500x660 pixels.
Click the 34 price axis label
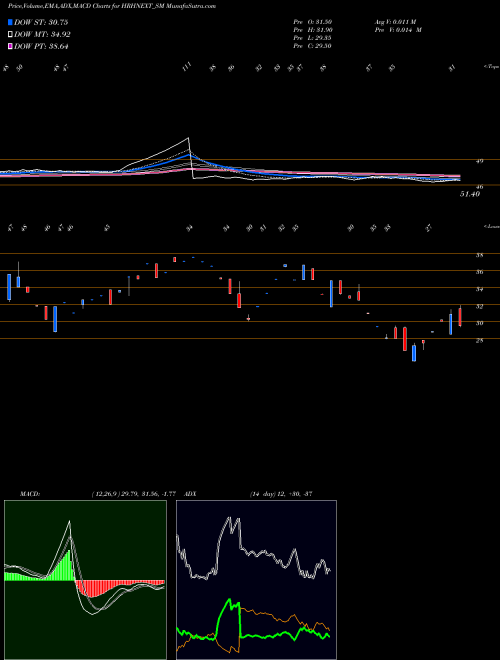[x=479, y=289]
